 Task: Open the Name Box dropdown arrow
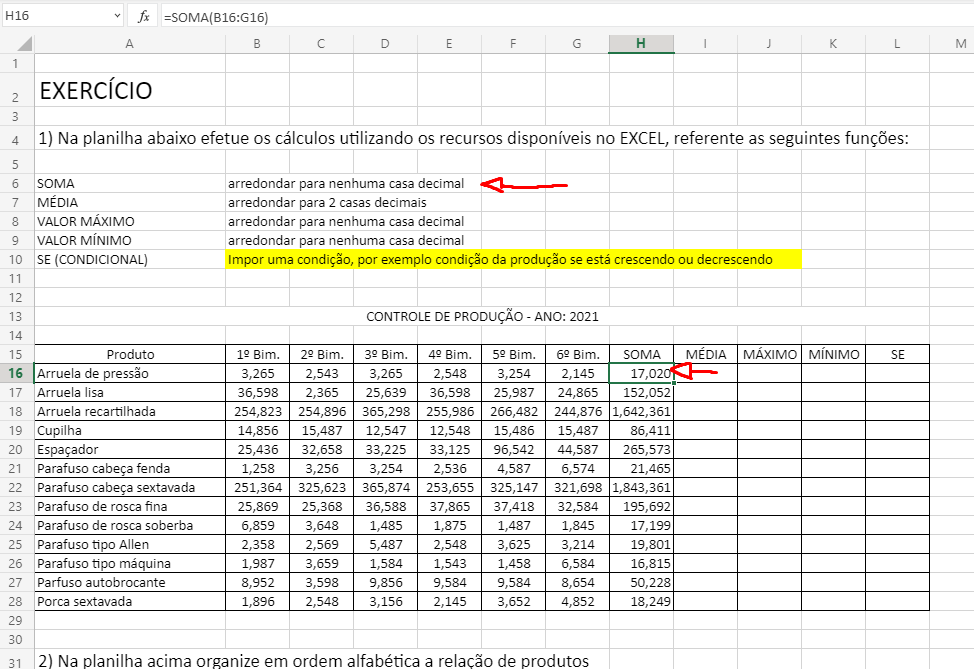point(117,16)
